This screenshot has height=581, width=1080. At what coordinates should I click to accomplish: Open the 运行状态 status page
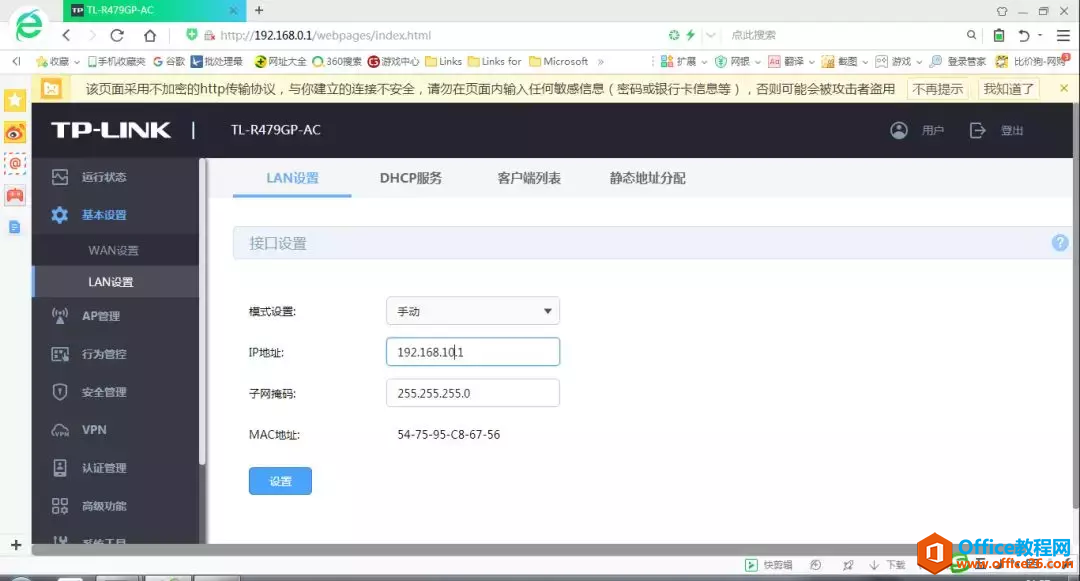point(103,177)
